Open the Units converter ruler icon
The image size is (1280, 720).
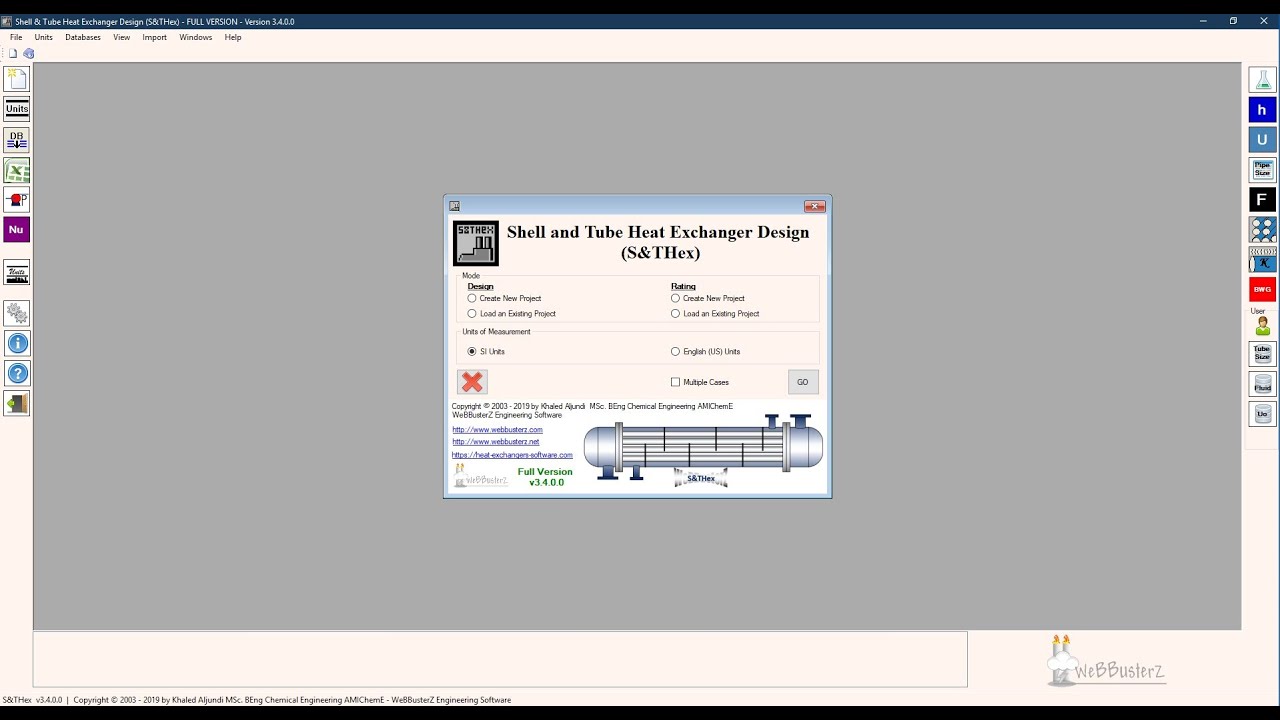coord(16,272)
